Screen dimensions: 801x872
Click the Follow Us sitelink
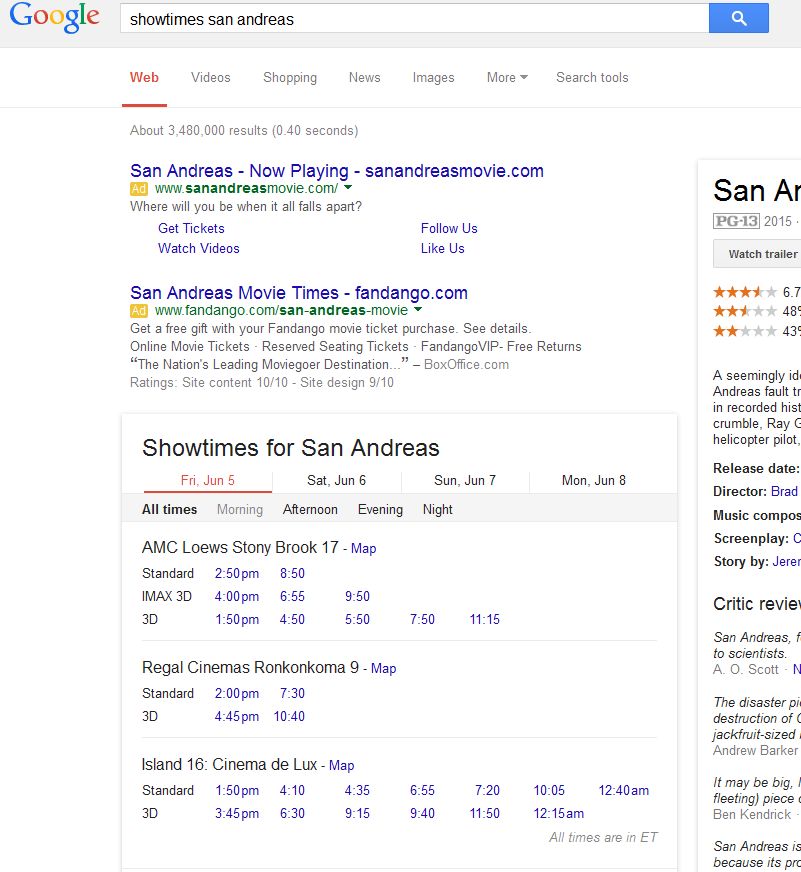(449, 229)
